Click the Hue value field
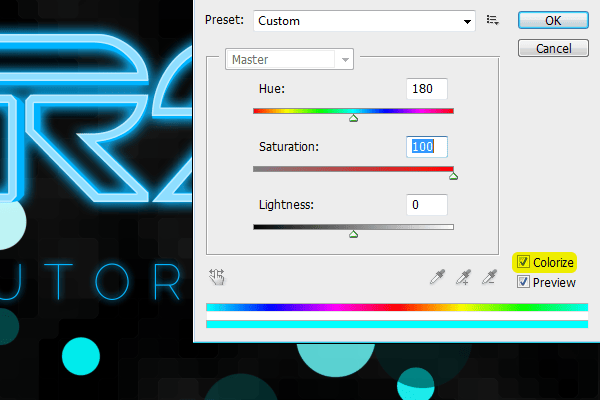Viewport: 600px width, 400px height. point(427,89)
